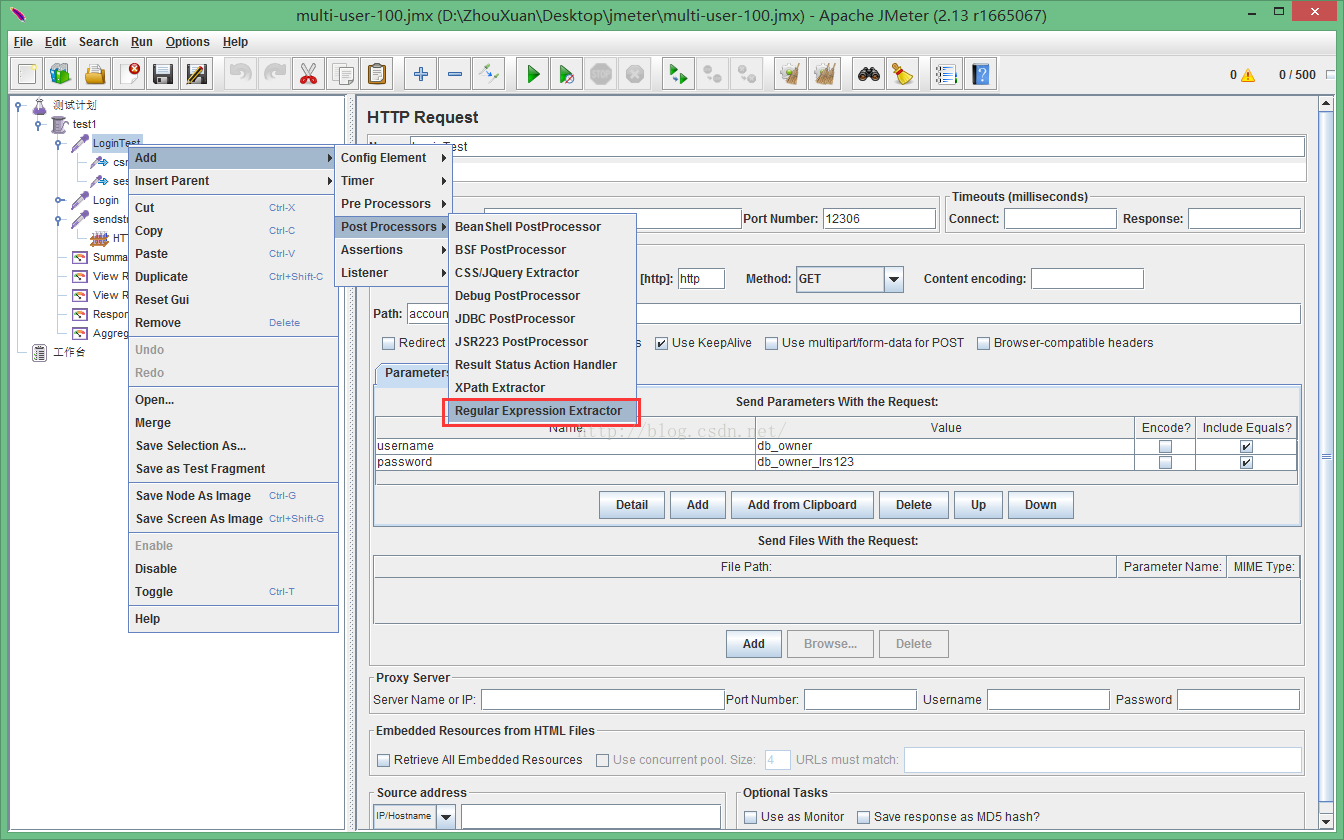Click the Proxy Server Name or IP field
This screenshot has width=1344, height=840.
602,700
